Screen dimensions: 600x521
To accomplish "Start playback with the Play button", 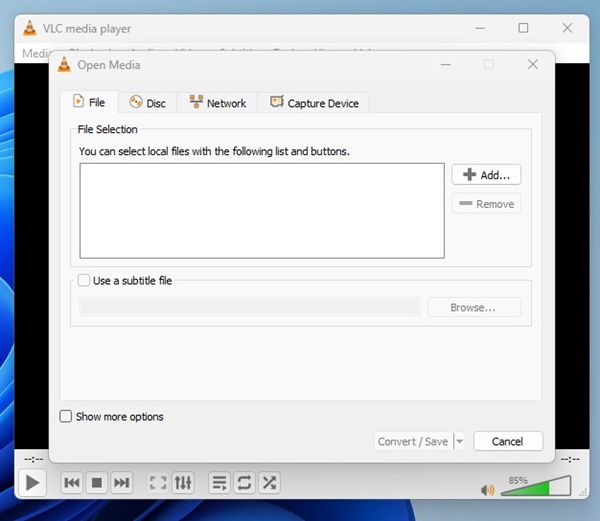I will pos(32,482).
